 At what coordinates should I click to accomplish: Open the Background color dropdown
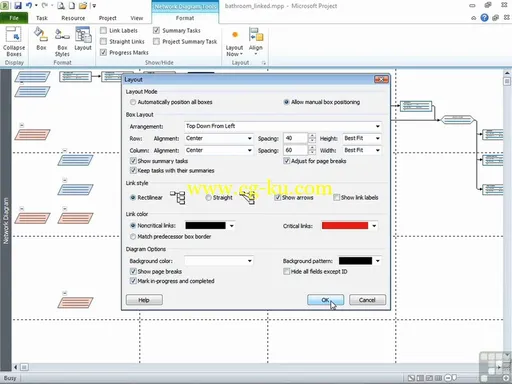coord(218,261)
